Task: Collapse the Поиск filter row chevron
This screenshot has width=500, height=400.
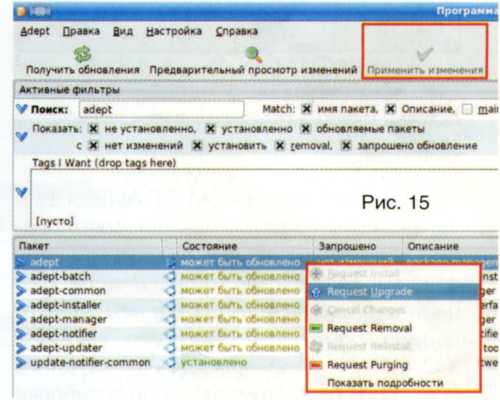Action: [x=22, y=109]
